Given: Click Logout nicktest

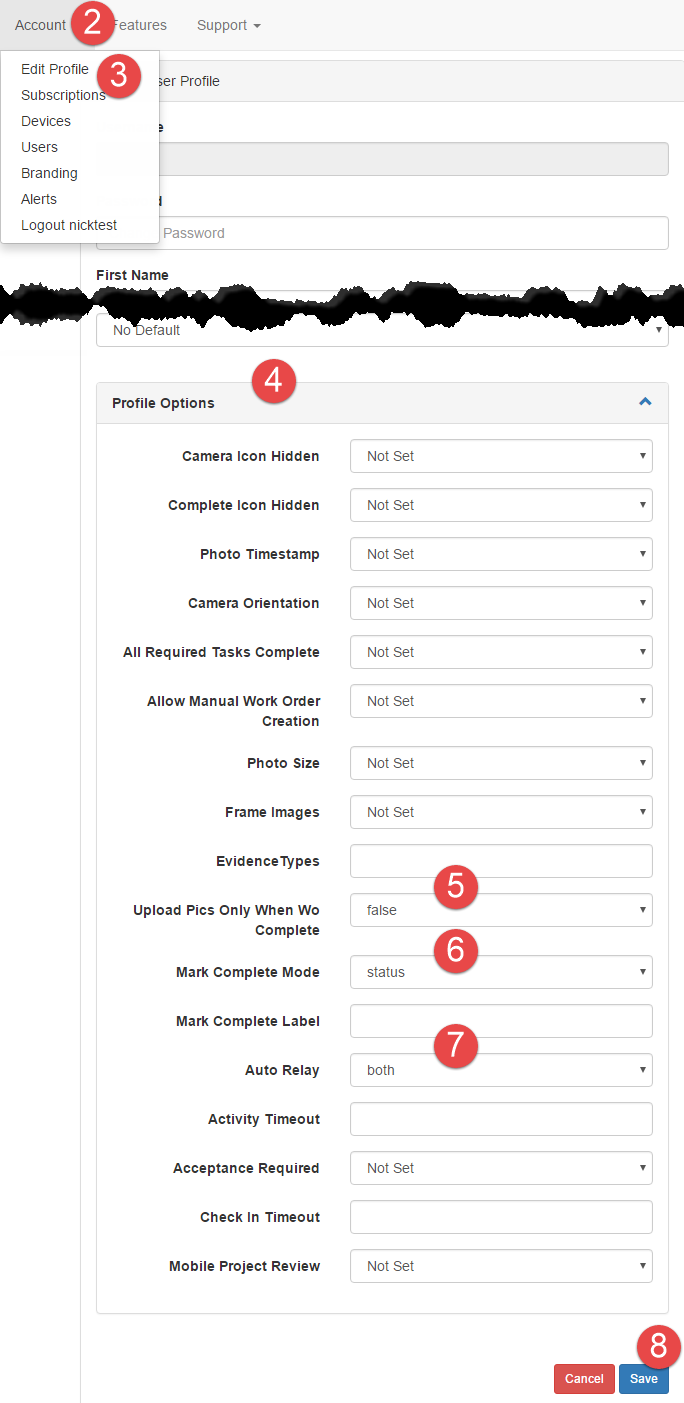Looking at the screenshot, I should pos(69,225).
